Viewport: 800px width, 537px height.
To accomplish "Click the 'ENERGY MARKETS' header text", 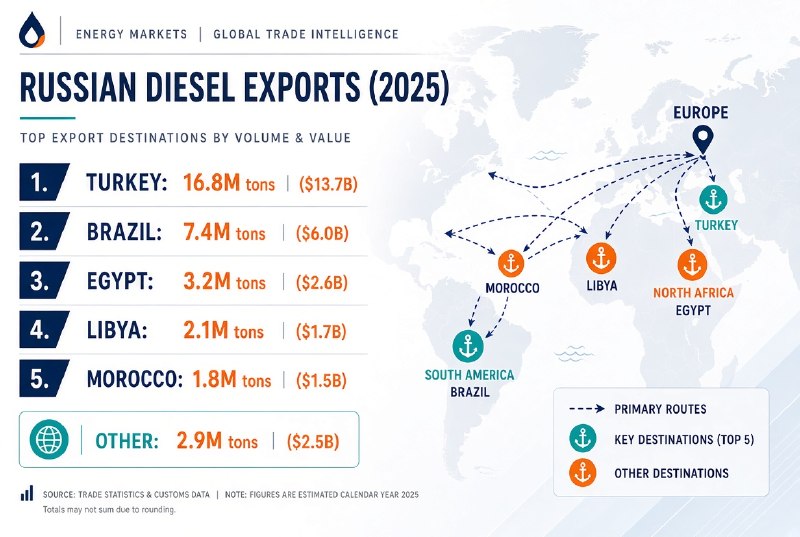I will (x=132, y=34).
